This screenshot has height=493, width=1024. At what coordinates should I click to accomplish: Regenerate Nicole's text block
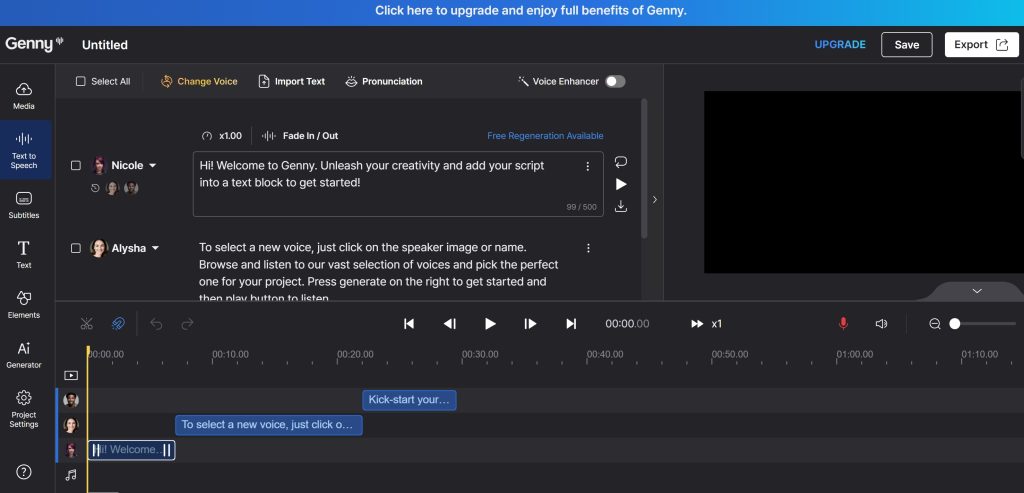(620, 161)
